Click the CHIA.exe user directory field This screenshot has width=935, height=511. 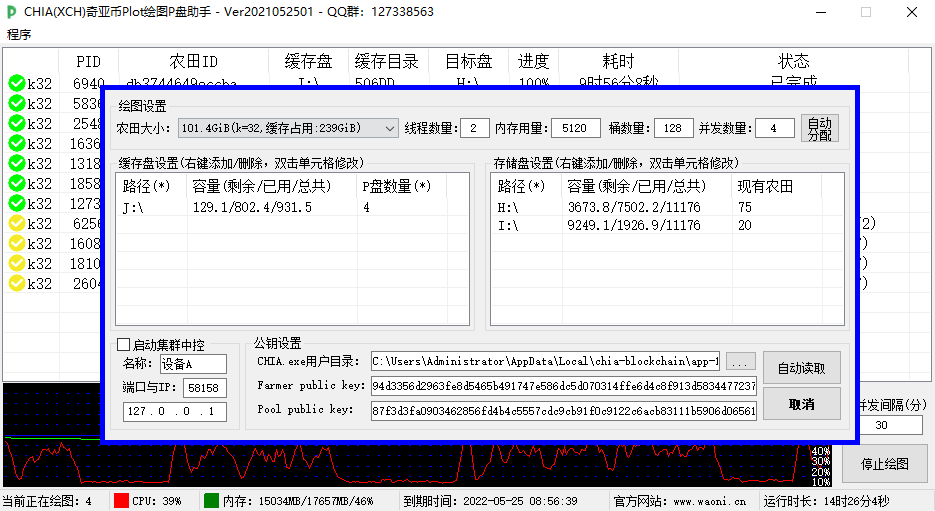point(545,361)
